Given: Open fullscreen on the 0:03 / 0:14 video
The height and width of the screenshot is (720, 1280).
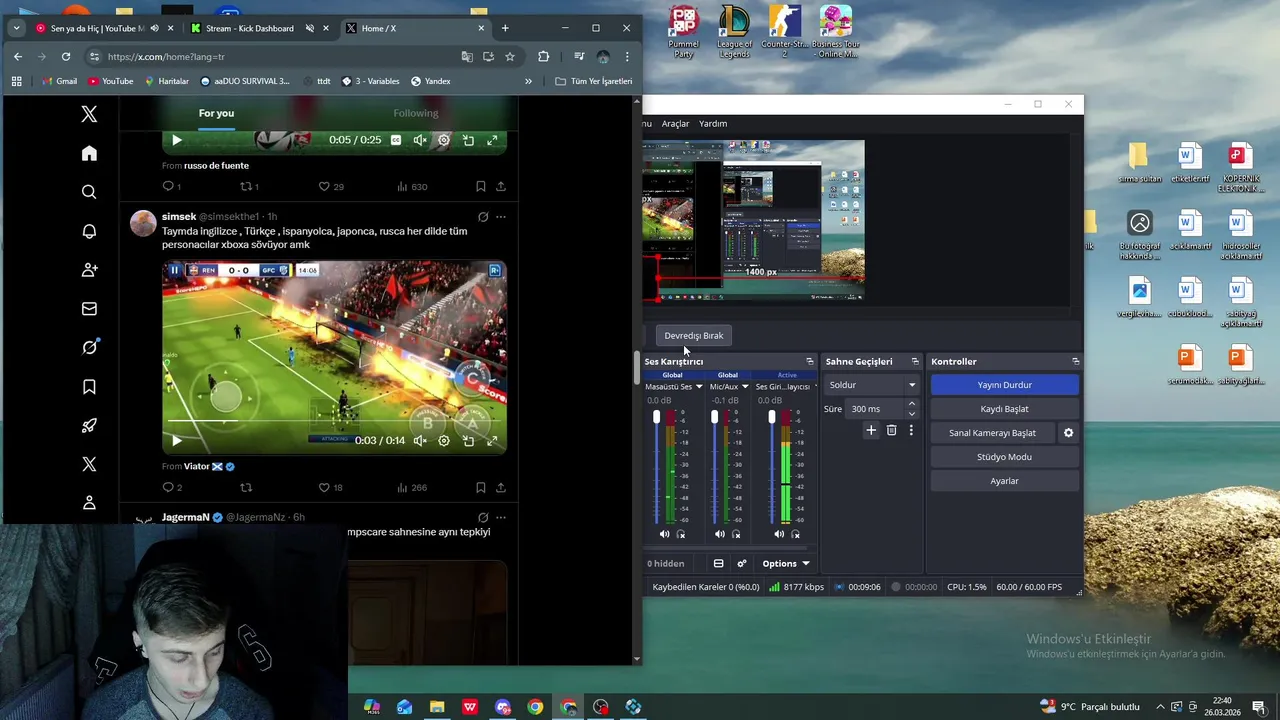Looking at the screenshot, I should coord(492,441).
